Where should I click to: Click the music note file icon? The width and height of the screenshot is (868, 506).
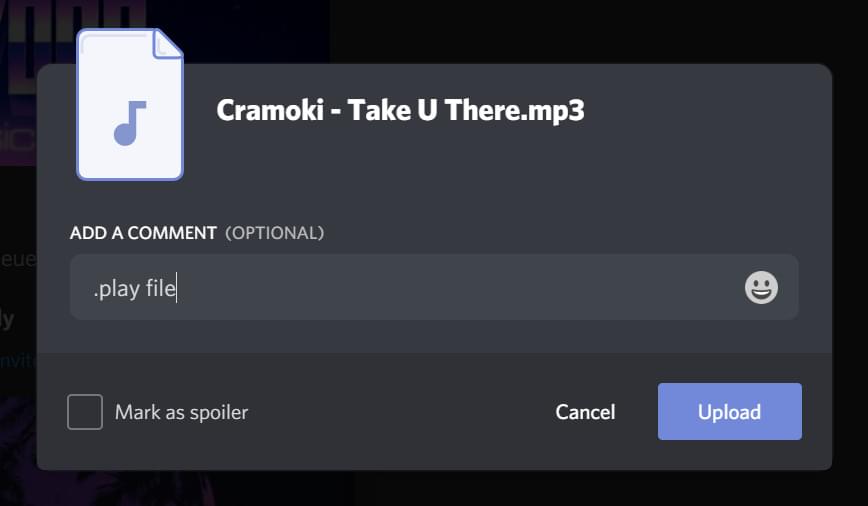(x=130, y=123)
